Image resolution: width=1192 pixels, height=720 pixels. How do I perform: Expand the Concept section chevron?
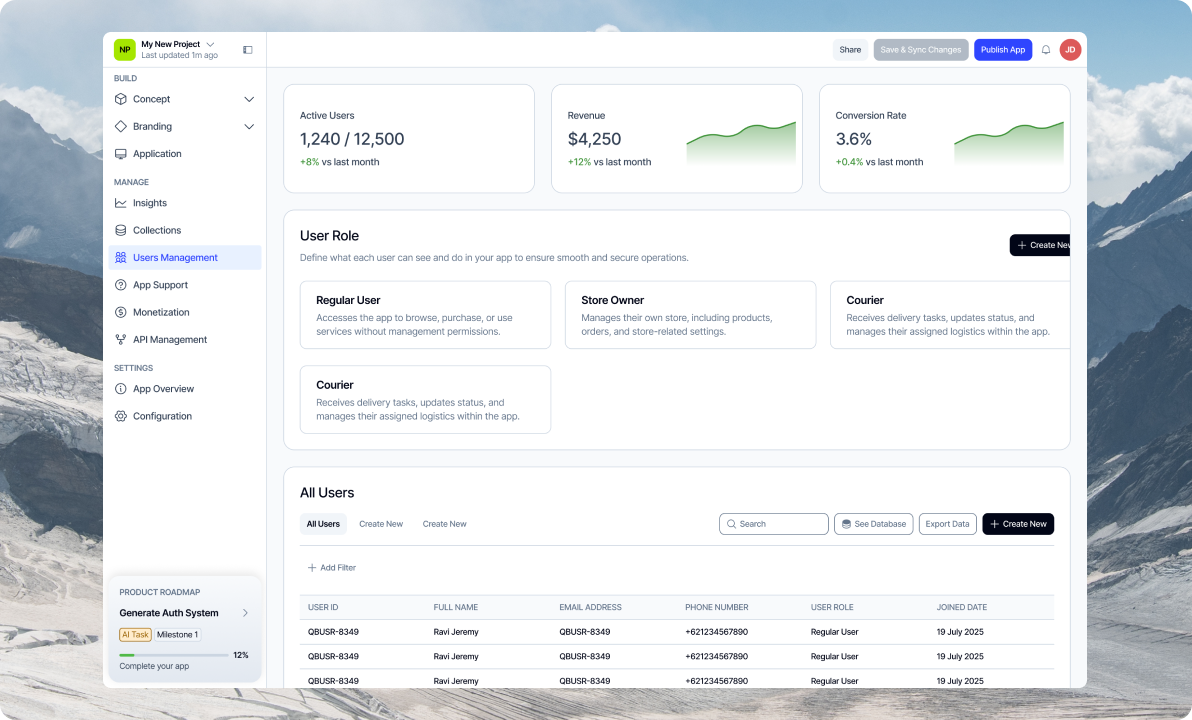tap(249, 99)
